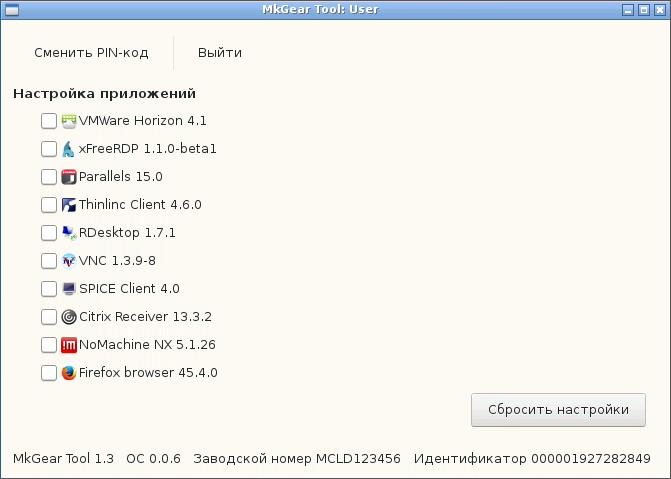Click the Parallels app icon
This screenshot has width=671, height=479.
(x=68, y=177)
